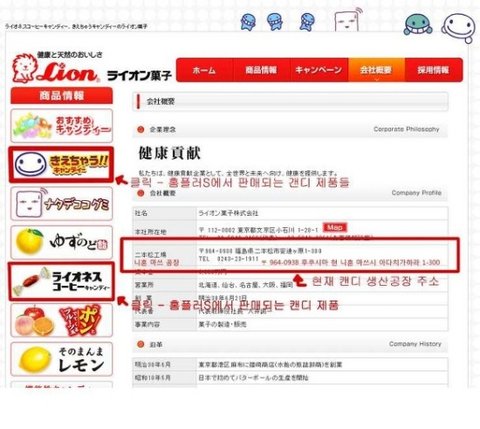
Task: Click the third blue blob mascot icon
Action: tap(307, 22)
